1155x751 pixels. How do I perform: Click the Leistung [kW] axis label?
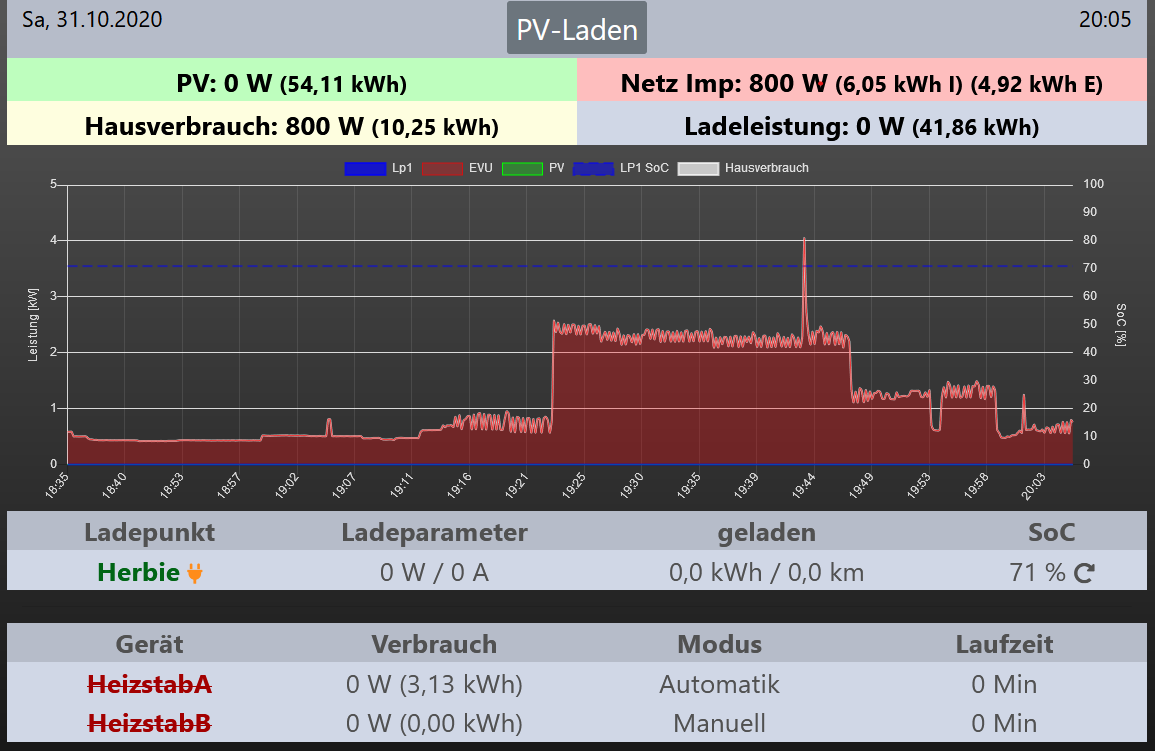(x=32, y=325)
